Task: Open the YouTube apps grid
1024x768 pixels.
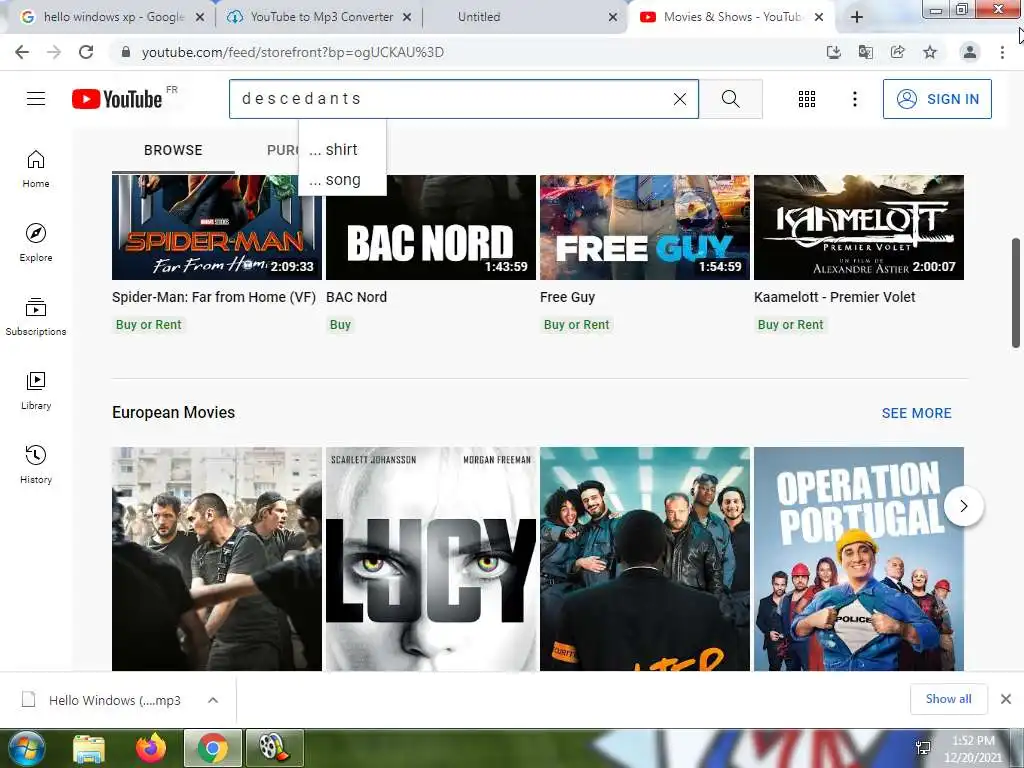Action: point(807,99)
